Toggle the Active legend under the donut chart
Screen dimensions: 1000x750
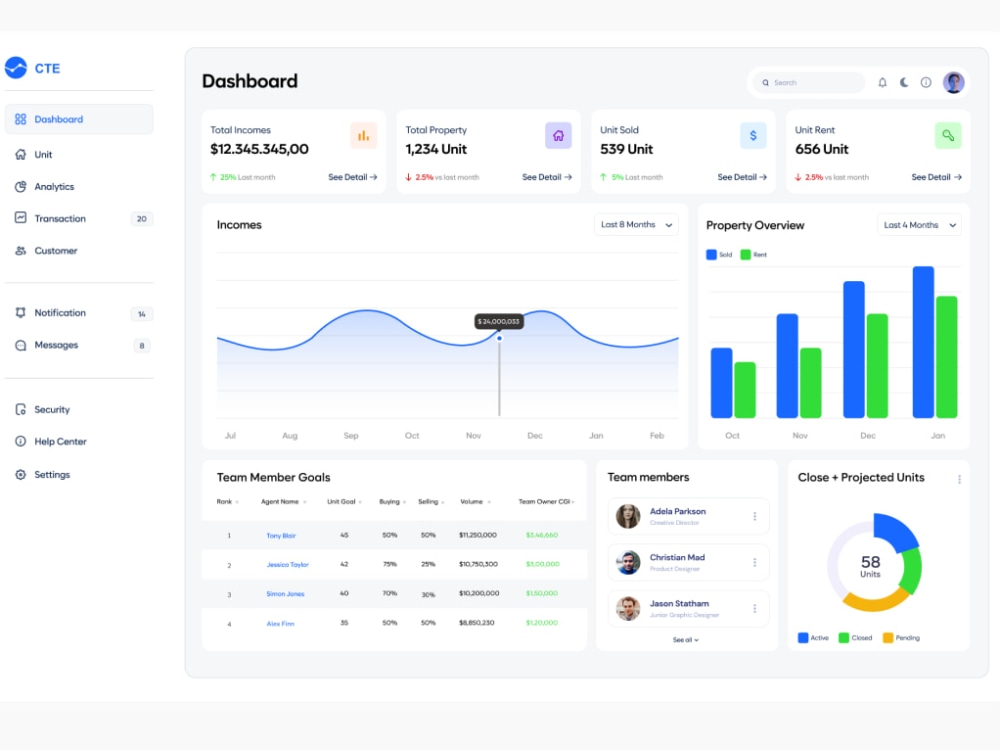(x=814, y=637)
